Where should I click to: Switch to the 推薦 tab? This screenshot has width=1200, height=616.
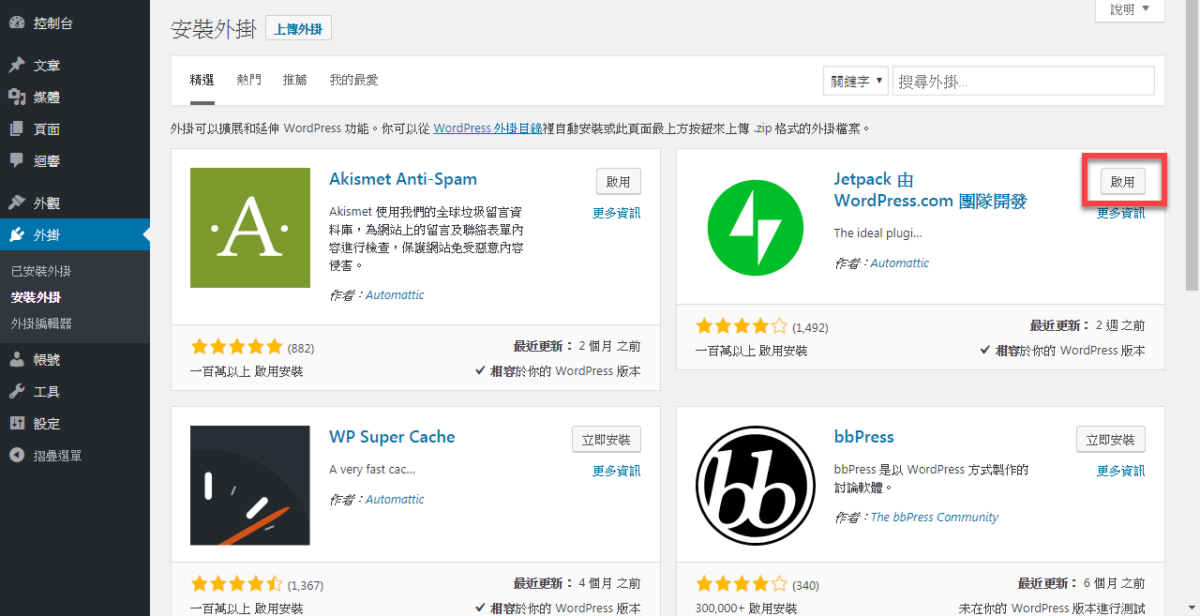tap(295, 80)
